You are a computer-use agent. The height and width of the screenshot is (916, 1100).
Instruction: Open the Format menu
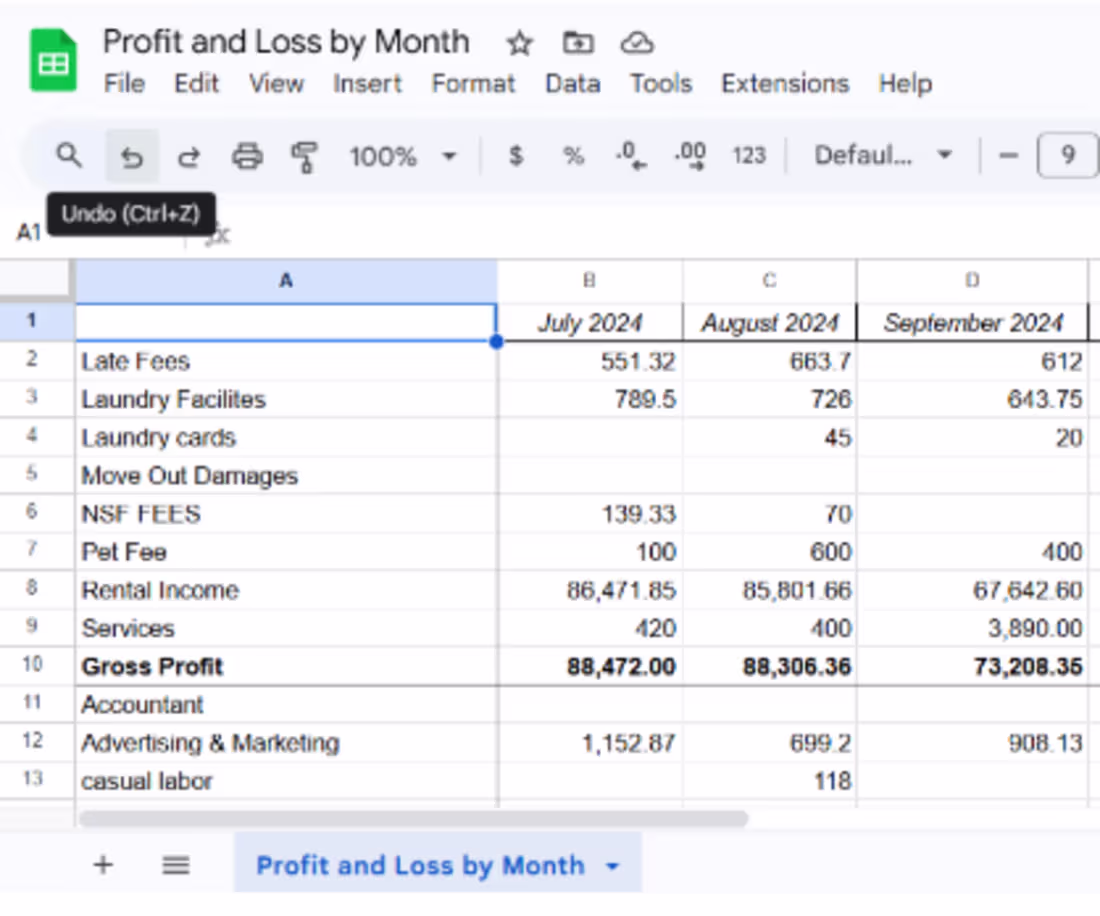[473, 84]
